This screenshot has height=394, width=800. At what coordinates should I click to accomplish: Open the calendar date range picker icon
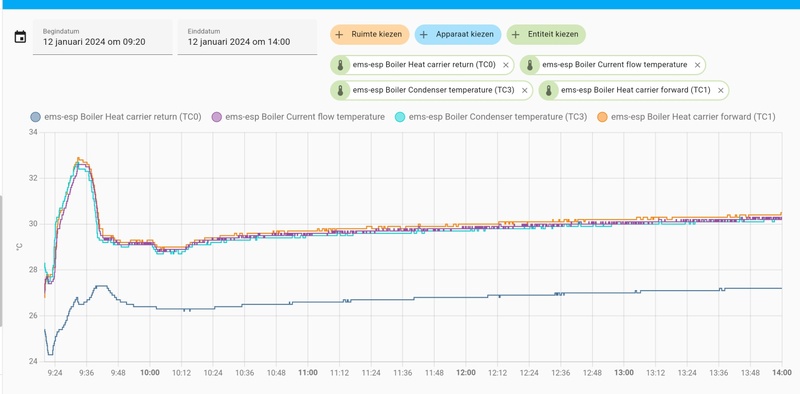click(20, 37)
